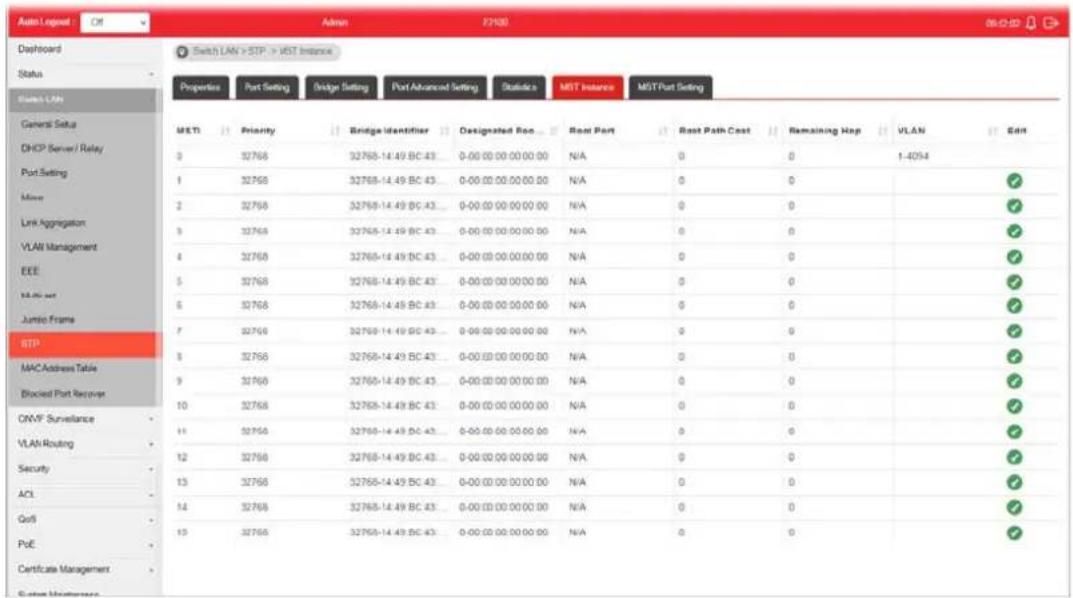The width and height of the screenshot is (1073, 598).
Task: Edit MST instance 1
Action: pos(1014,181)
